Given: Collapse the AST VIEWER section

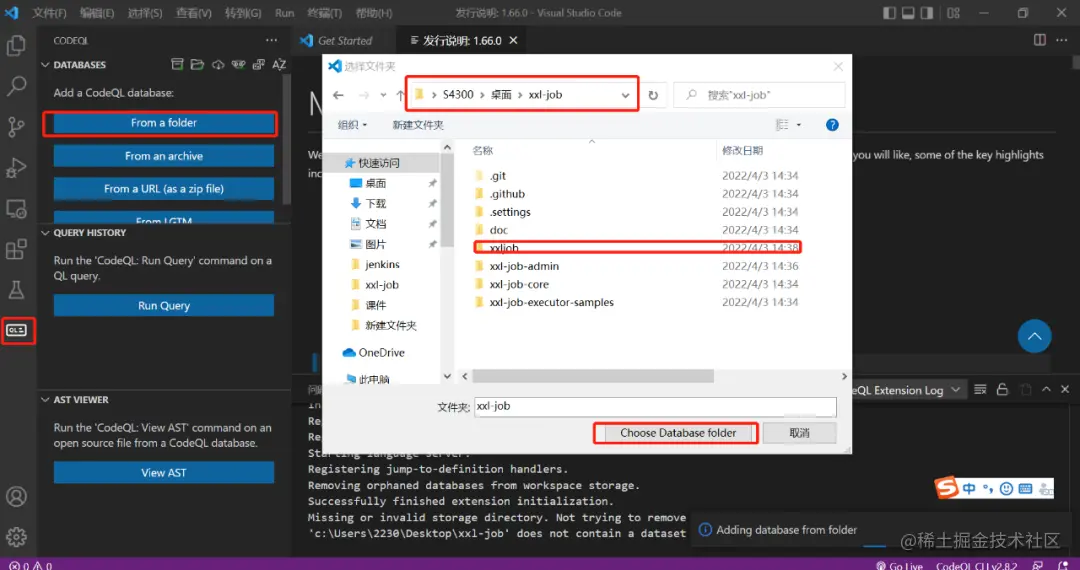Looking at the screenshot, I should (x=45, y=399).
